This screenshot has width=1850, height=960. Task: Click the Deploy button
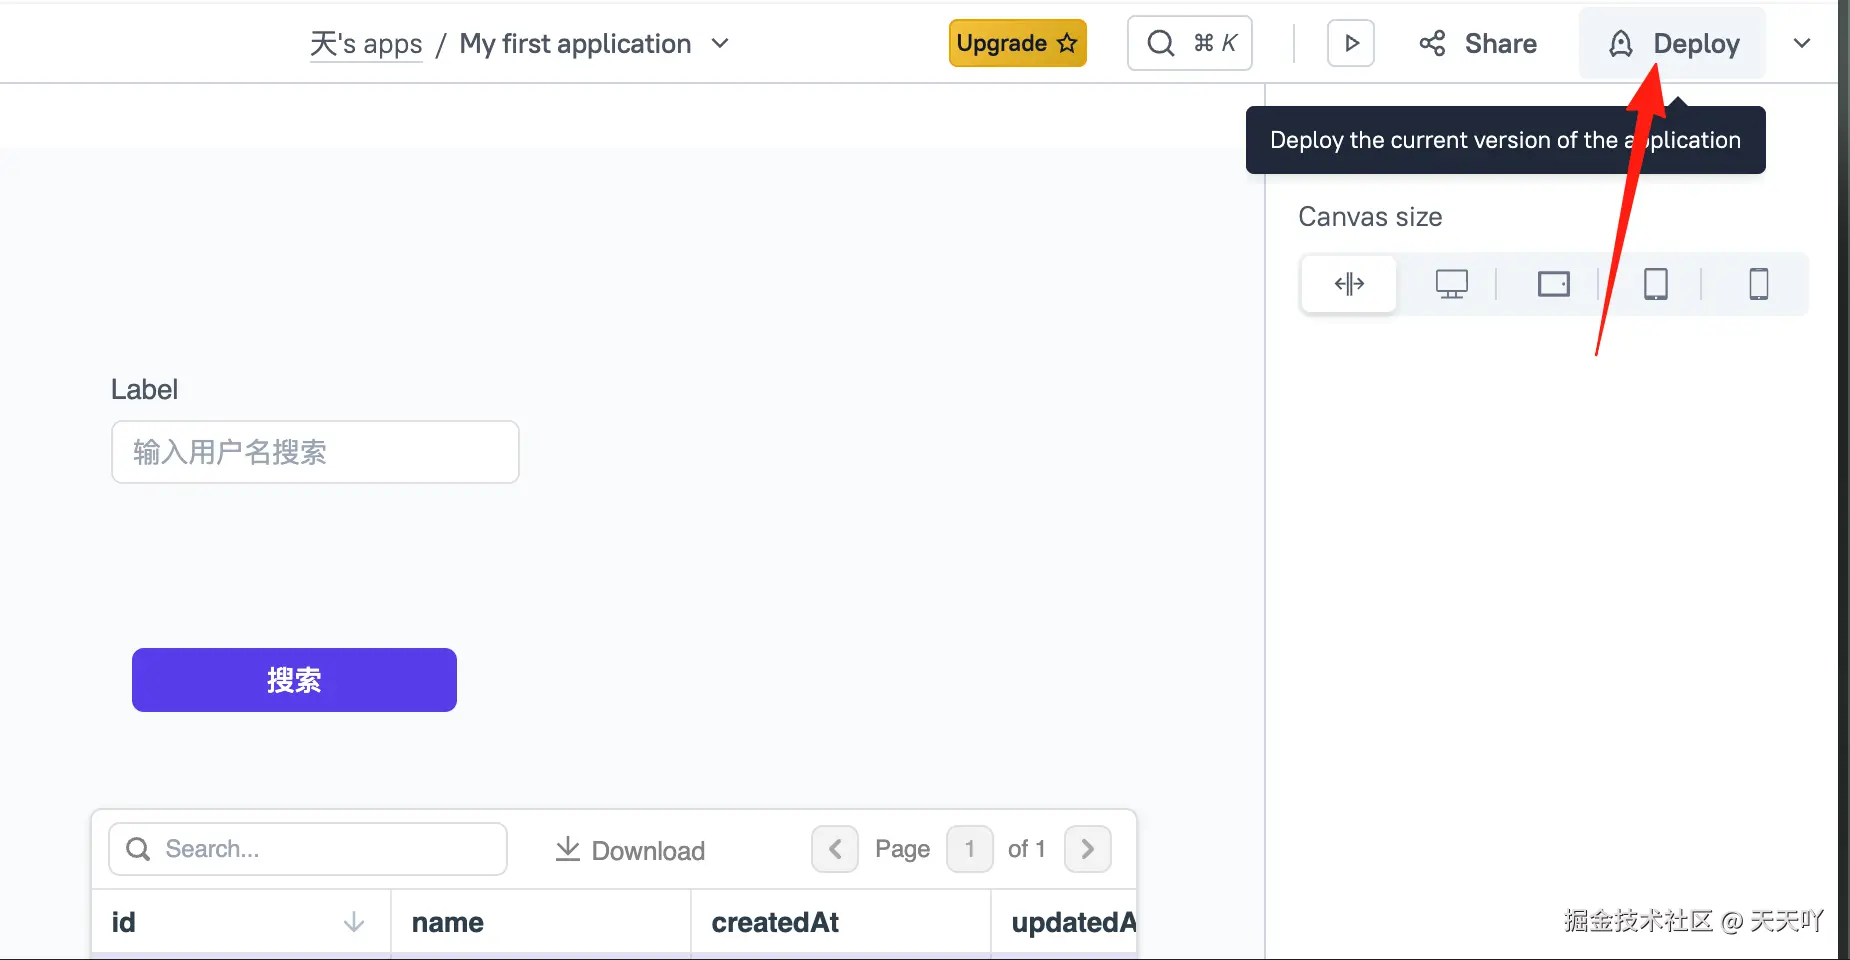(1672, 44)
